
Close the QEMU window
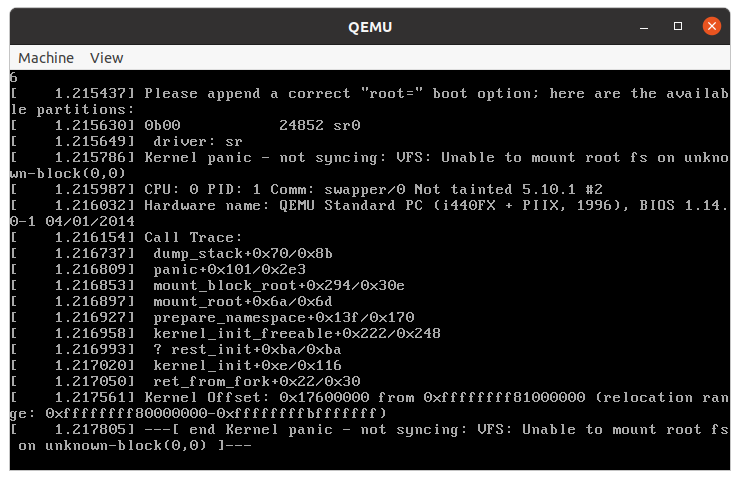coord(712,26)
